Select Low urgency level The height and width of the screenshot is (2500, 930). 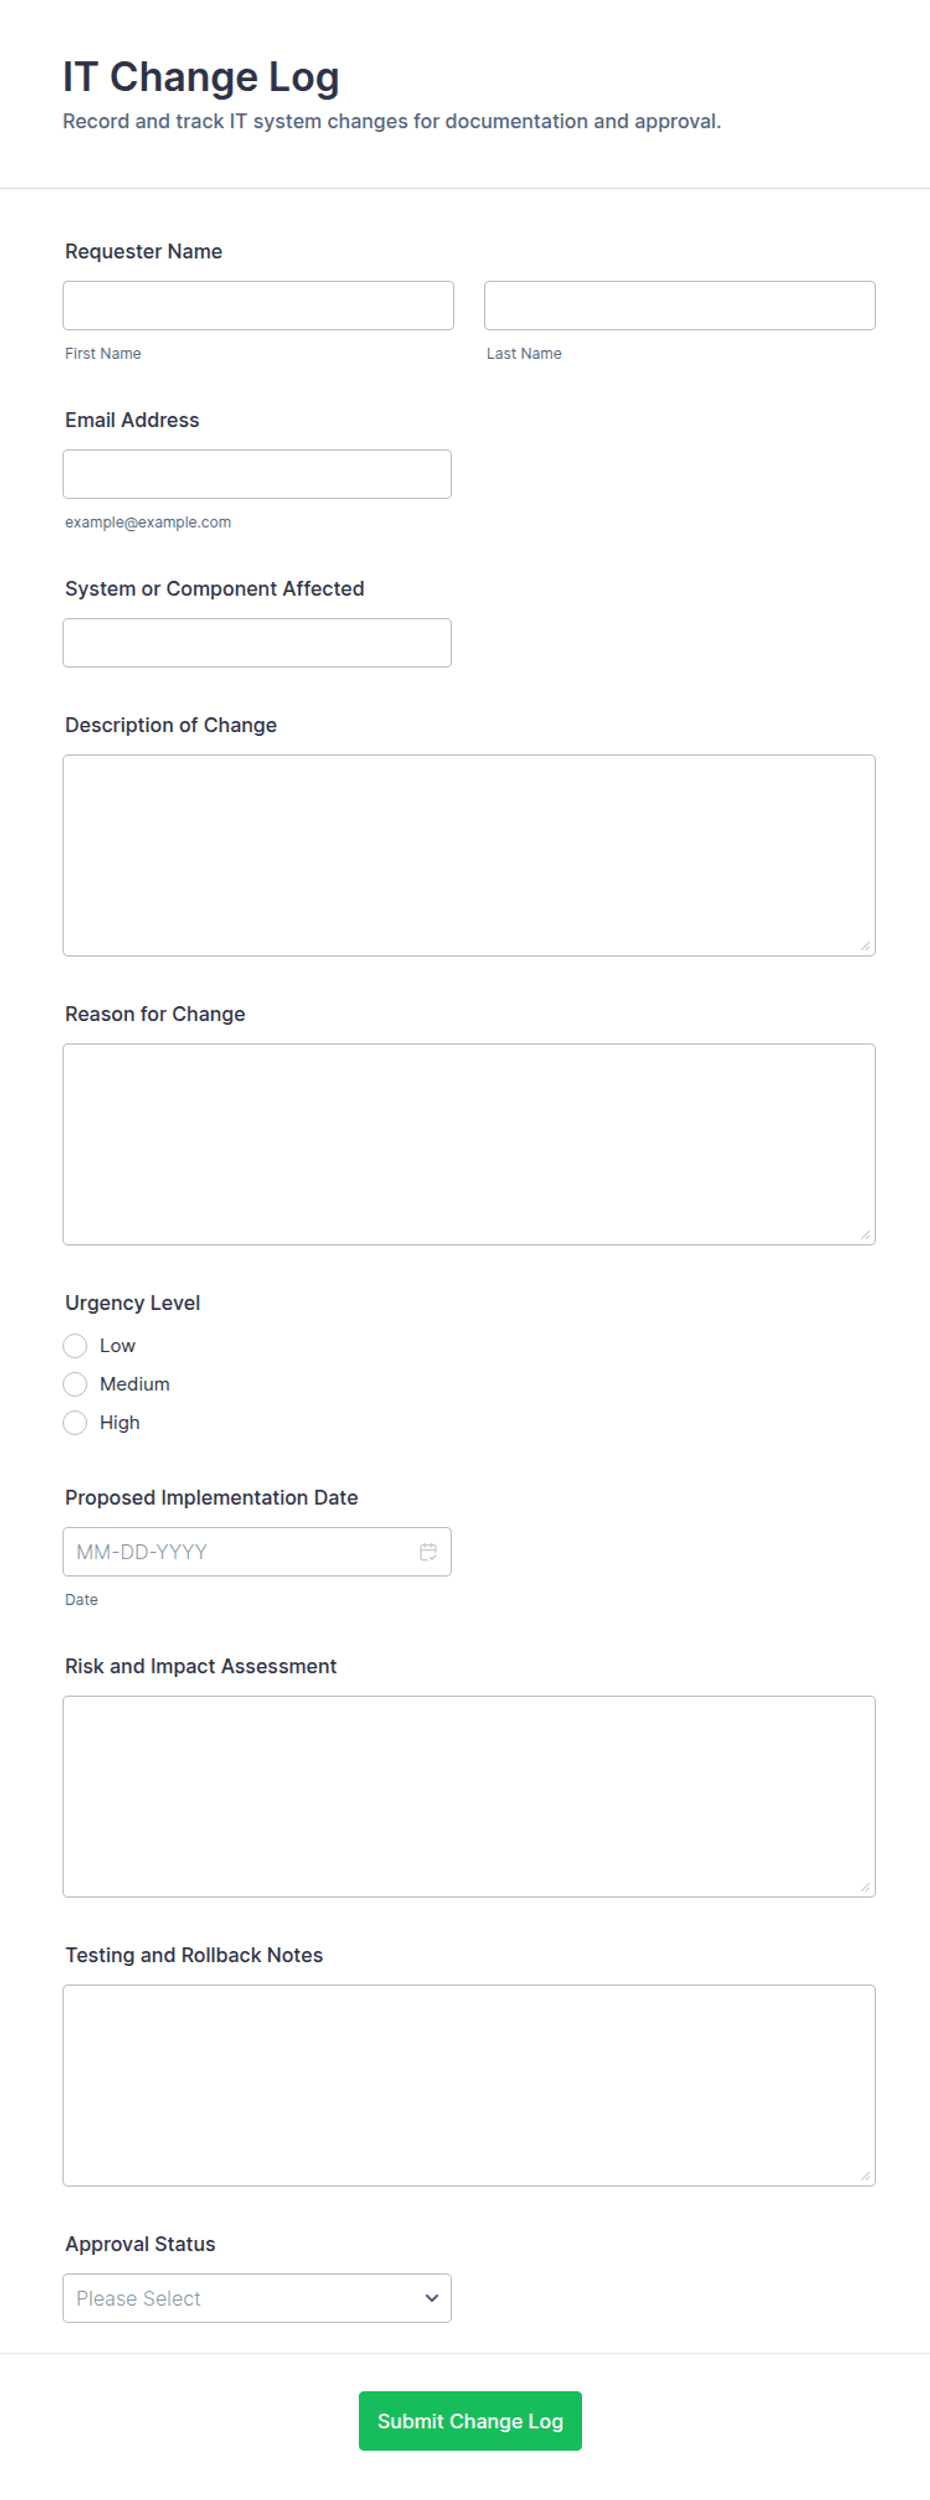[x=75, y=1345]
